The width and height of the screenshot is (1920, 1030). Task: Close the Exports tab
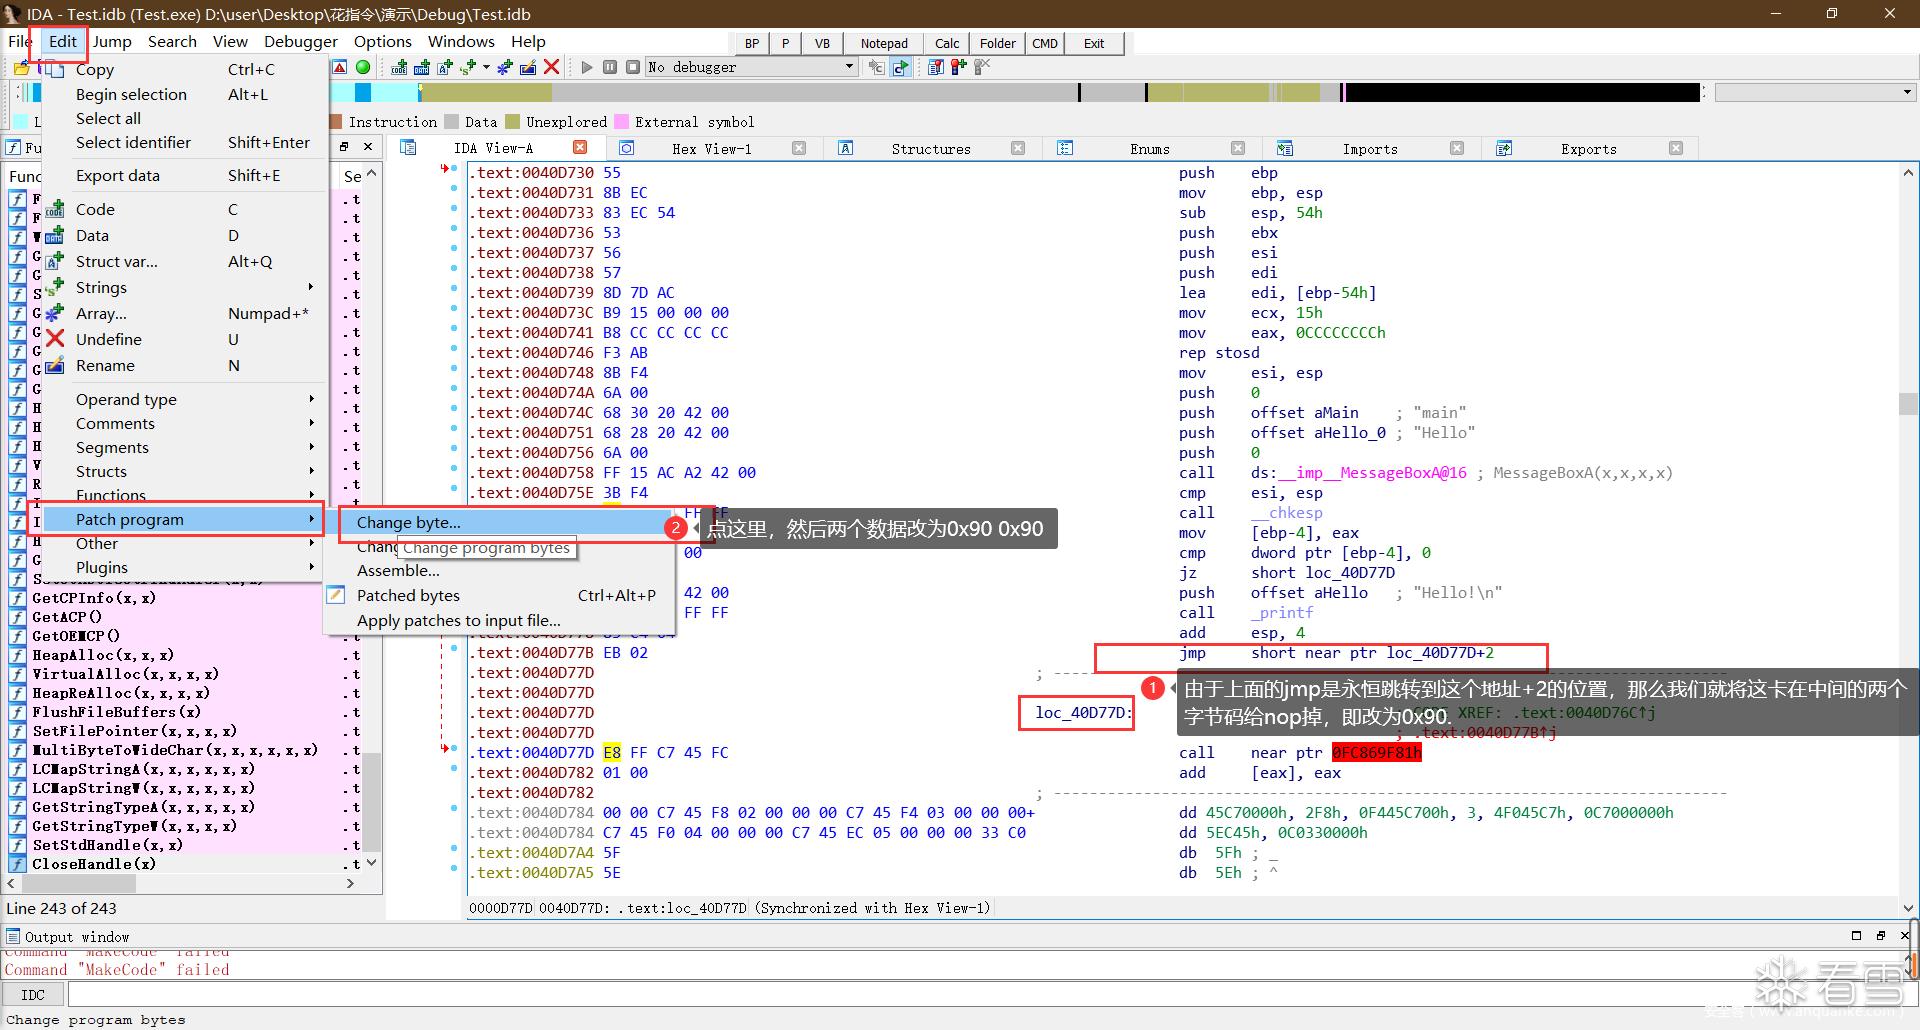pyautogui.click(x=1676, y=148)
